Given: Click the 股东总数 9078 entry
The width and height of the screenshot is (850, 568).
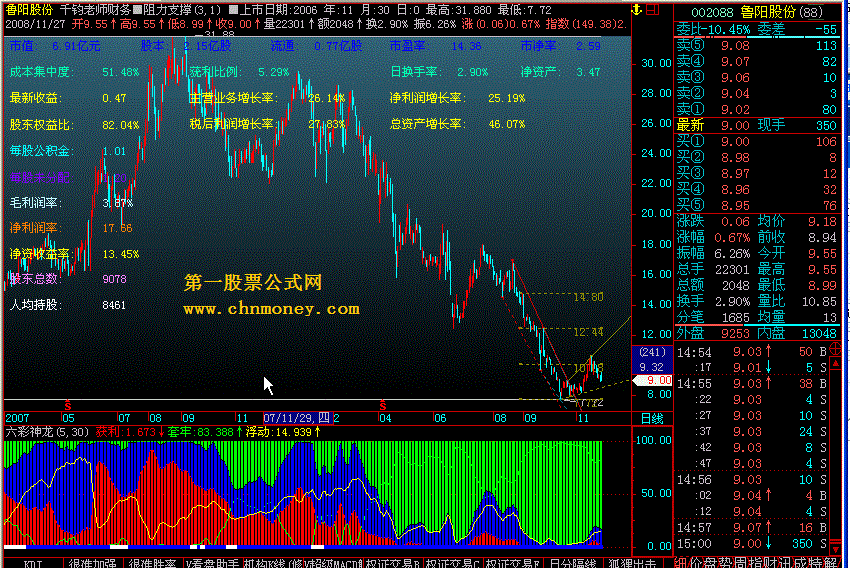Looking at the screenshot, I should [x=68, y=279].
